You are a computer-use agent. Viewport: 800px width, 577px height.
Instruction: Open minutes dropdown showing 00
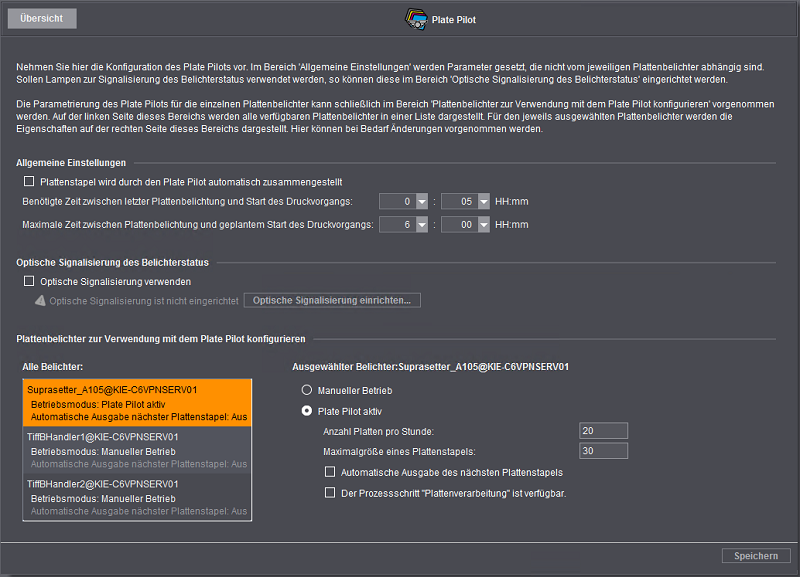coord(484,225)
